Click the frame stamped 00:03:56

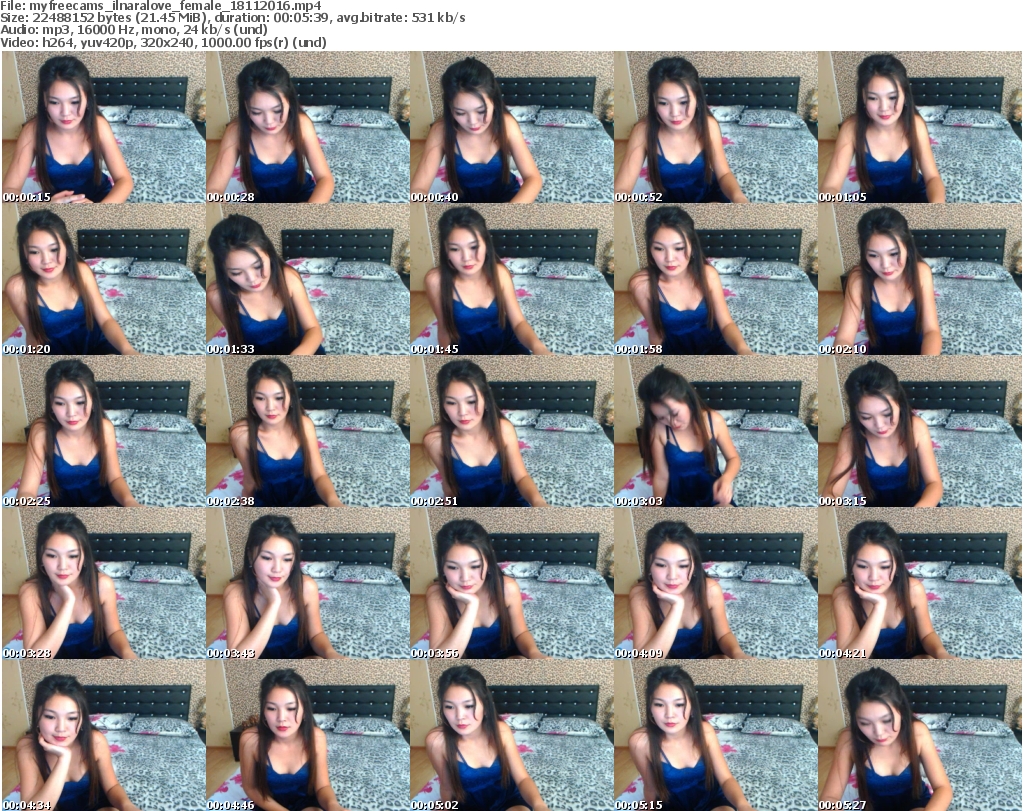(x=512, y=584)
